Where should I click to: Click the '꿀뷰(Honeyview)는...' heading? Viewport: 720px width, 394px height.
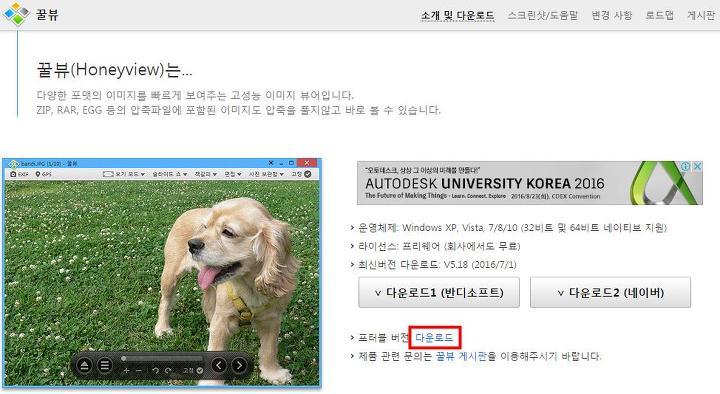click(114, 70)
